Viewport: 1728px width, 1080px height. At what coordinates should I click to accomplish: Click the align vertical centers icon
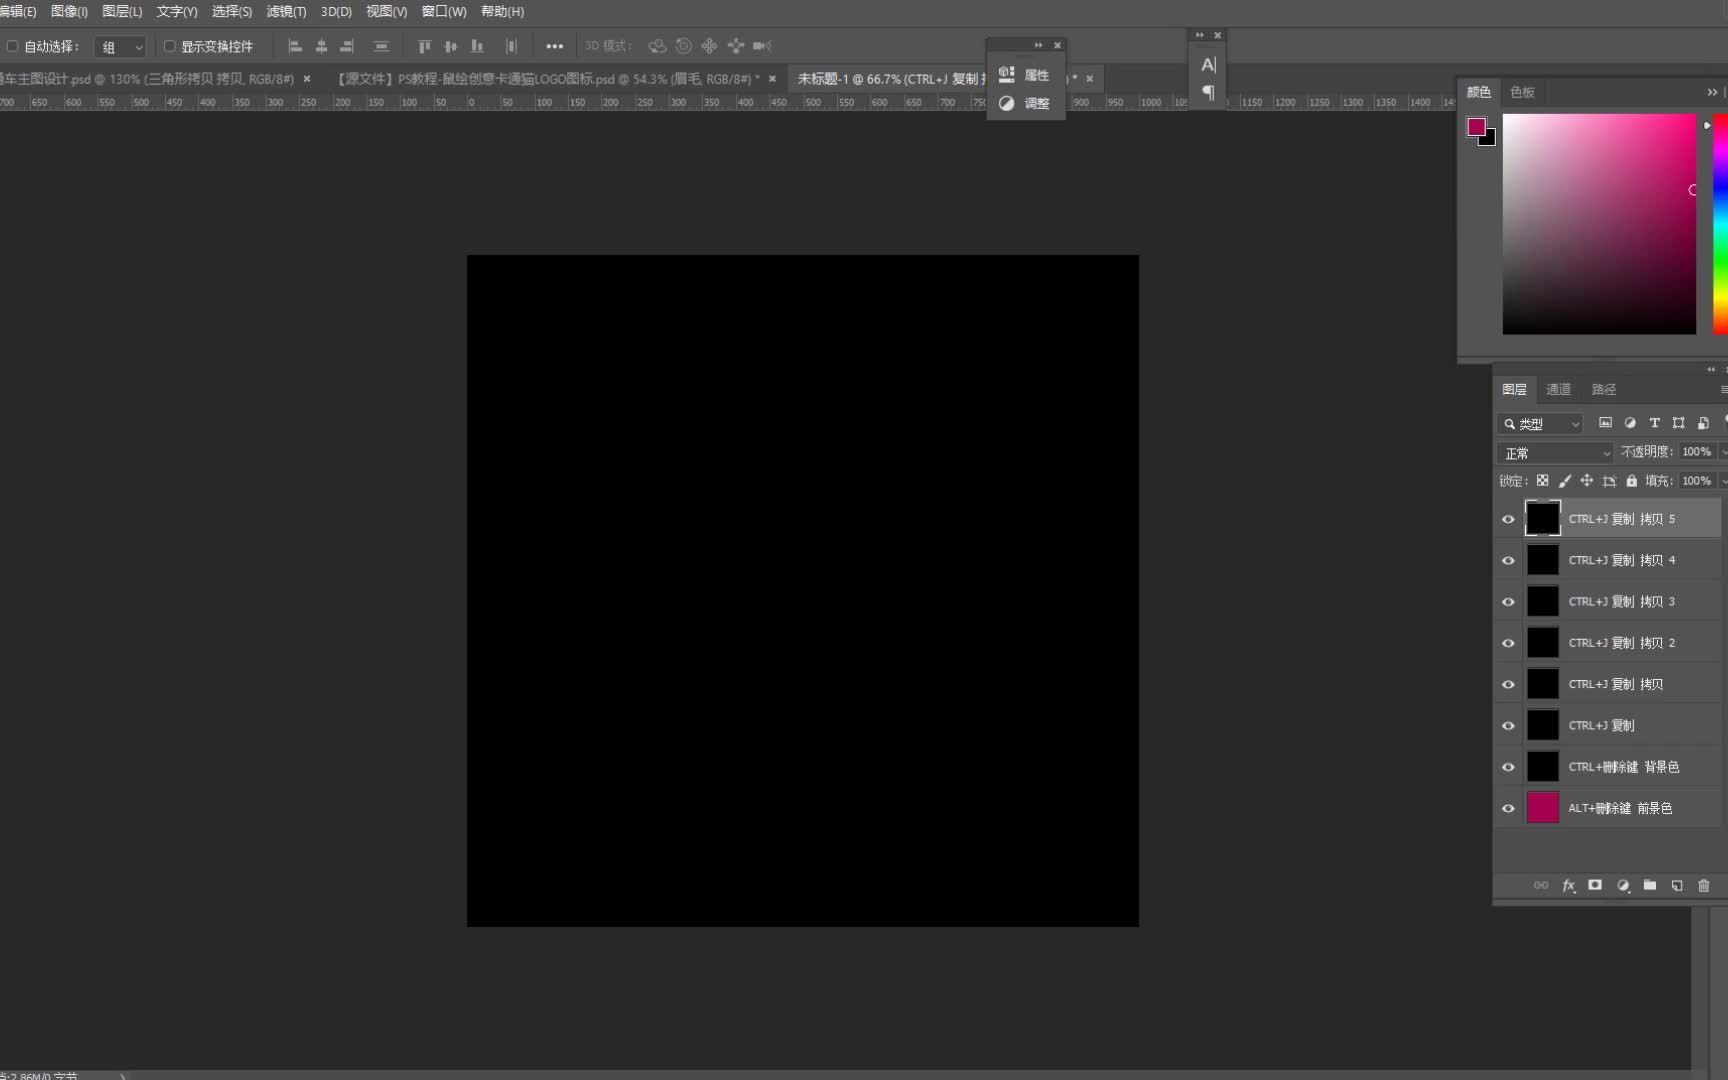tap(450, 46)
